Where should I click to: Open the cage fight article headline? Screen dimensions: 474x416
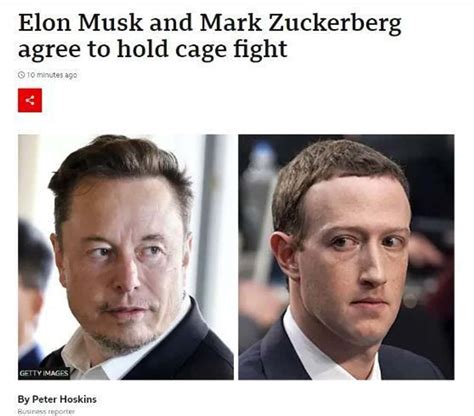[x=210, y=36]
